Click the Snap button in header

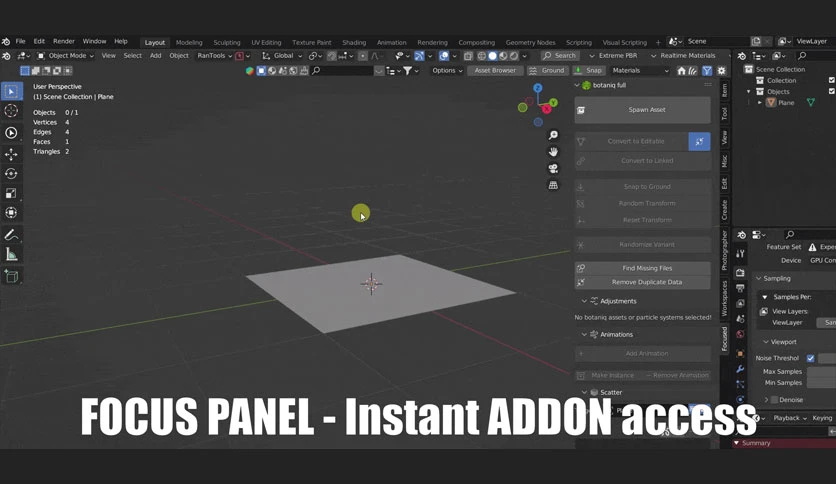pyautogui.click(x=589, y=70)
